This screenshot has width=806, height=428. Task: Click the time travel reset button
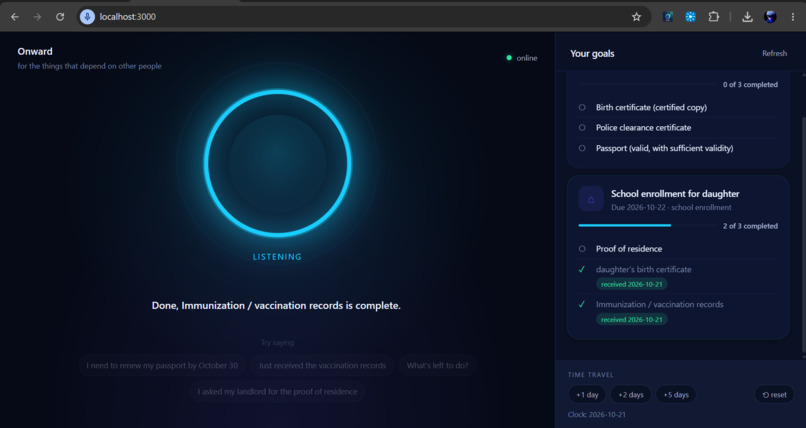click(x=774, y=395)
